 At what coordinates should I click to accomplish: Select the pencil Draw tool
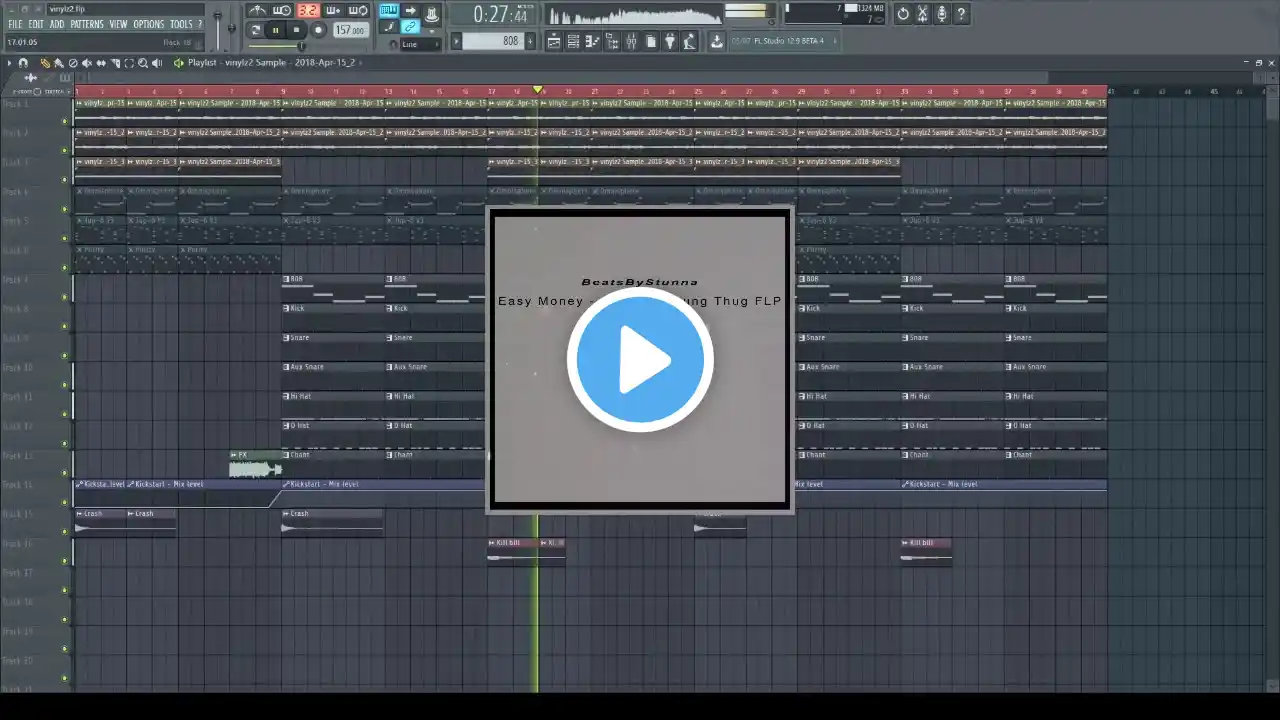[45, 63]
